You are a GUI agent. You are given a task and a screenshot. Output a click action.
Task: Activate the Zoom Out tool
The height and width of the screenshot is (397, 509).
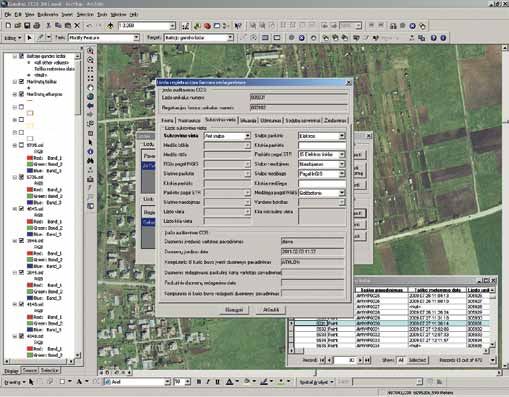90,60
